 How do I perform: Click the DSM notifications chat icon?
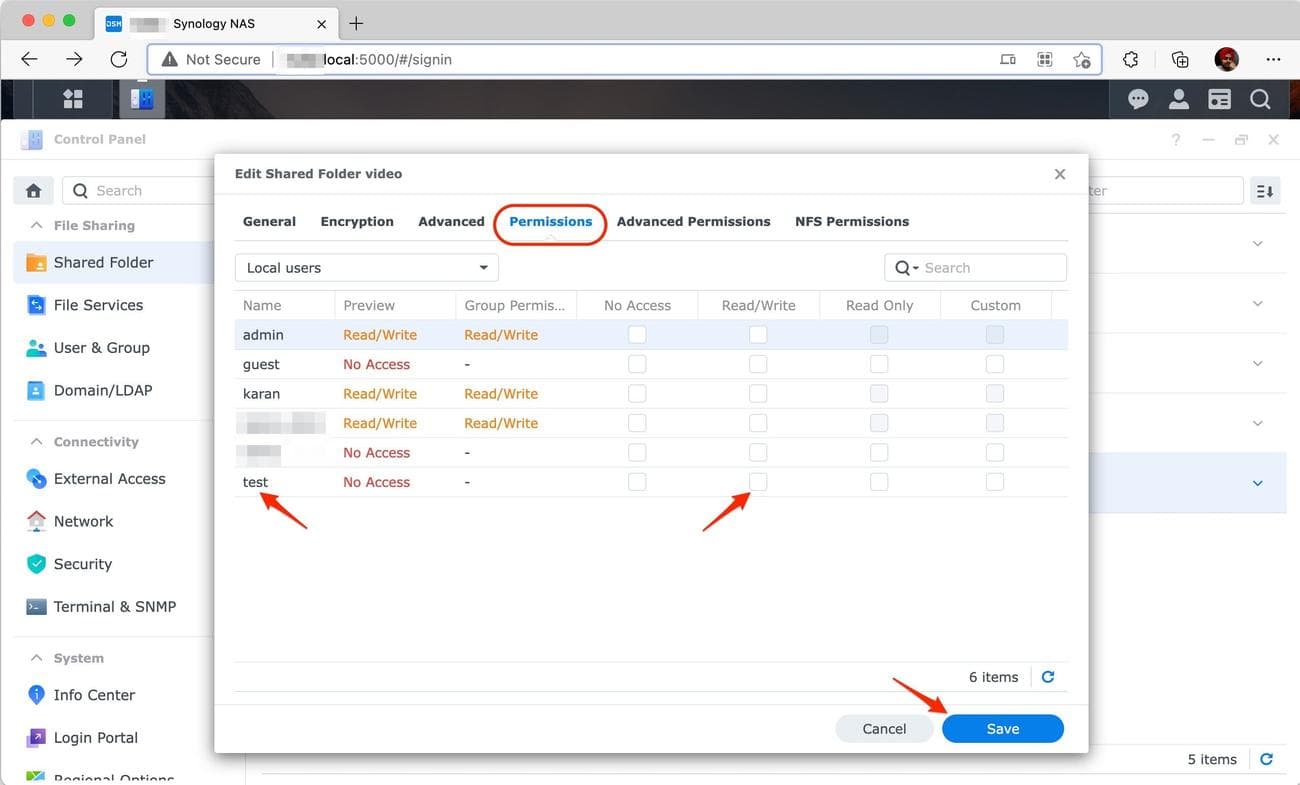tap(1138, 99)
